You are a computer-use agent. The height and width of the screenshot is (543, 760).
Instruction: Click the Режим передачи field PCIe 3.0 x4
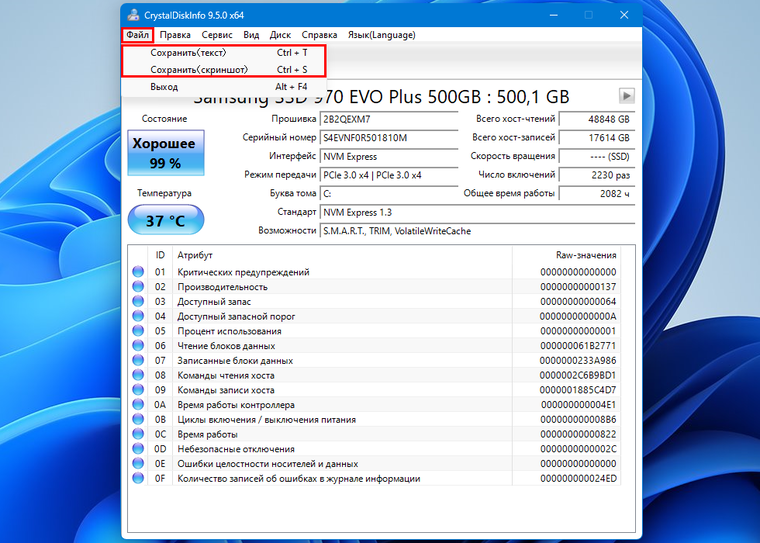click(389, 175)
